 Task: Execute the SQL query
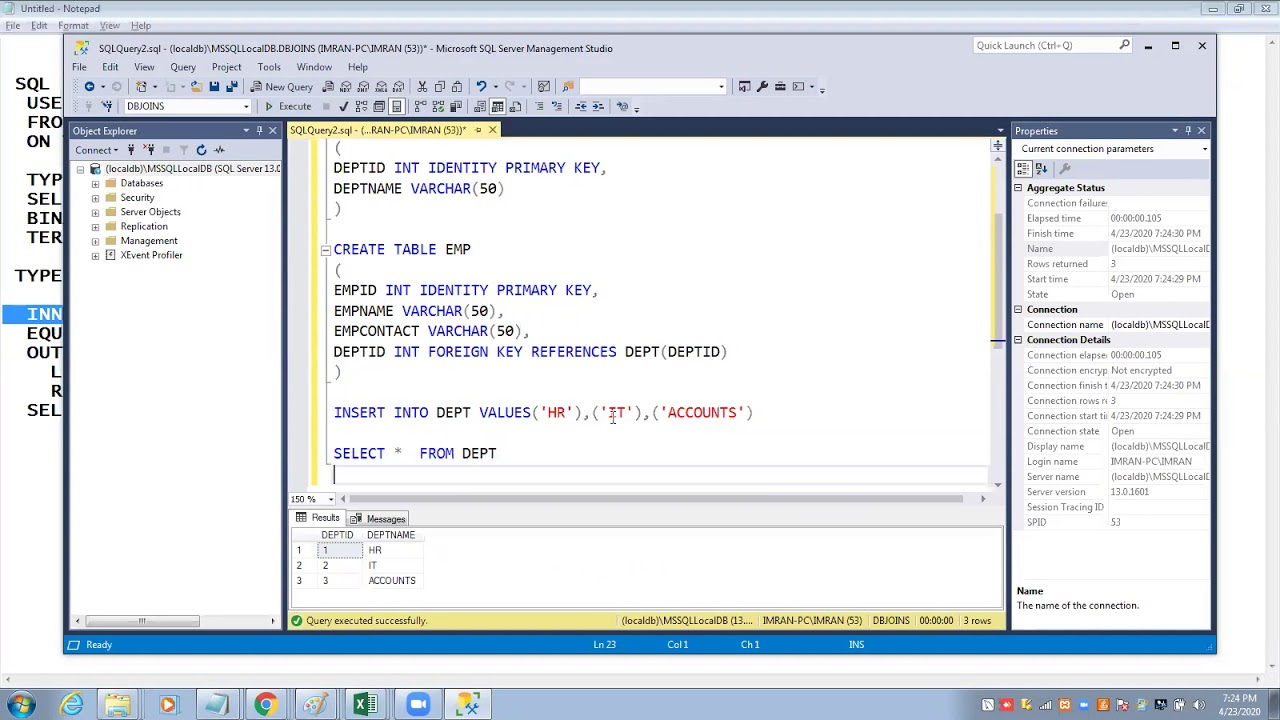click(x=288, y=106)
